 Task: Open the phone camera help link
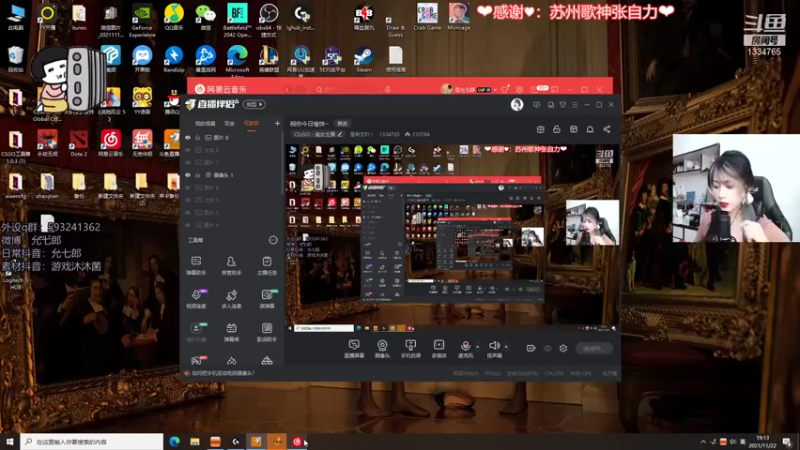coord(223,373)
